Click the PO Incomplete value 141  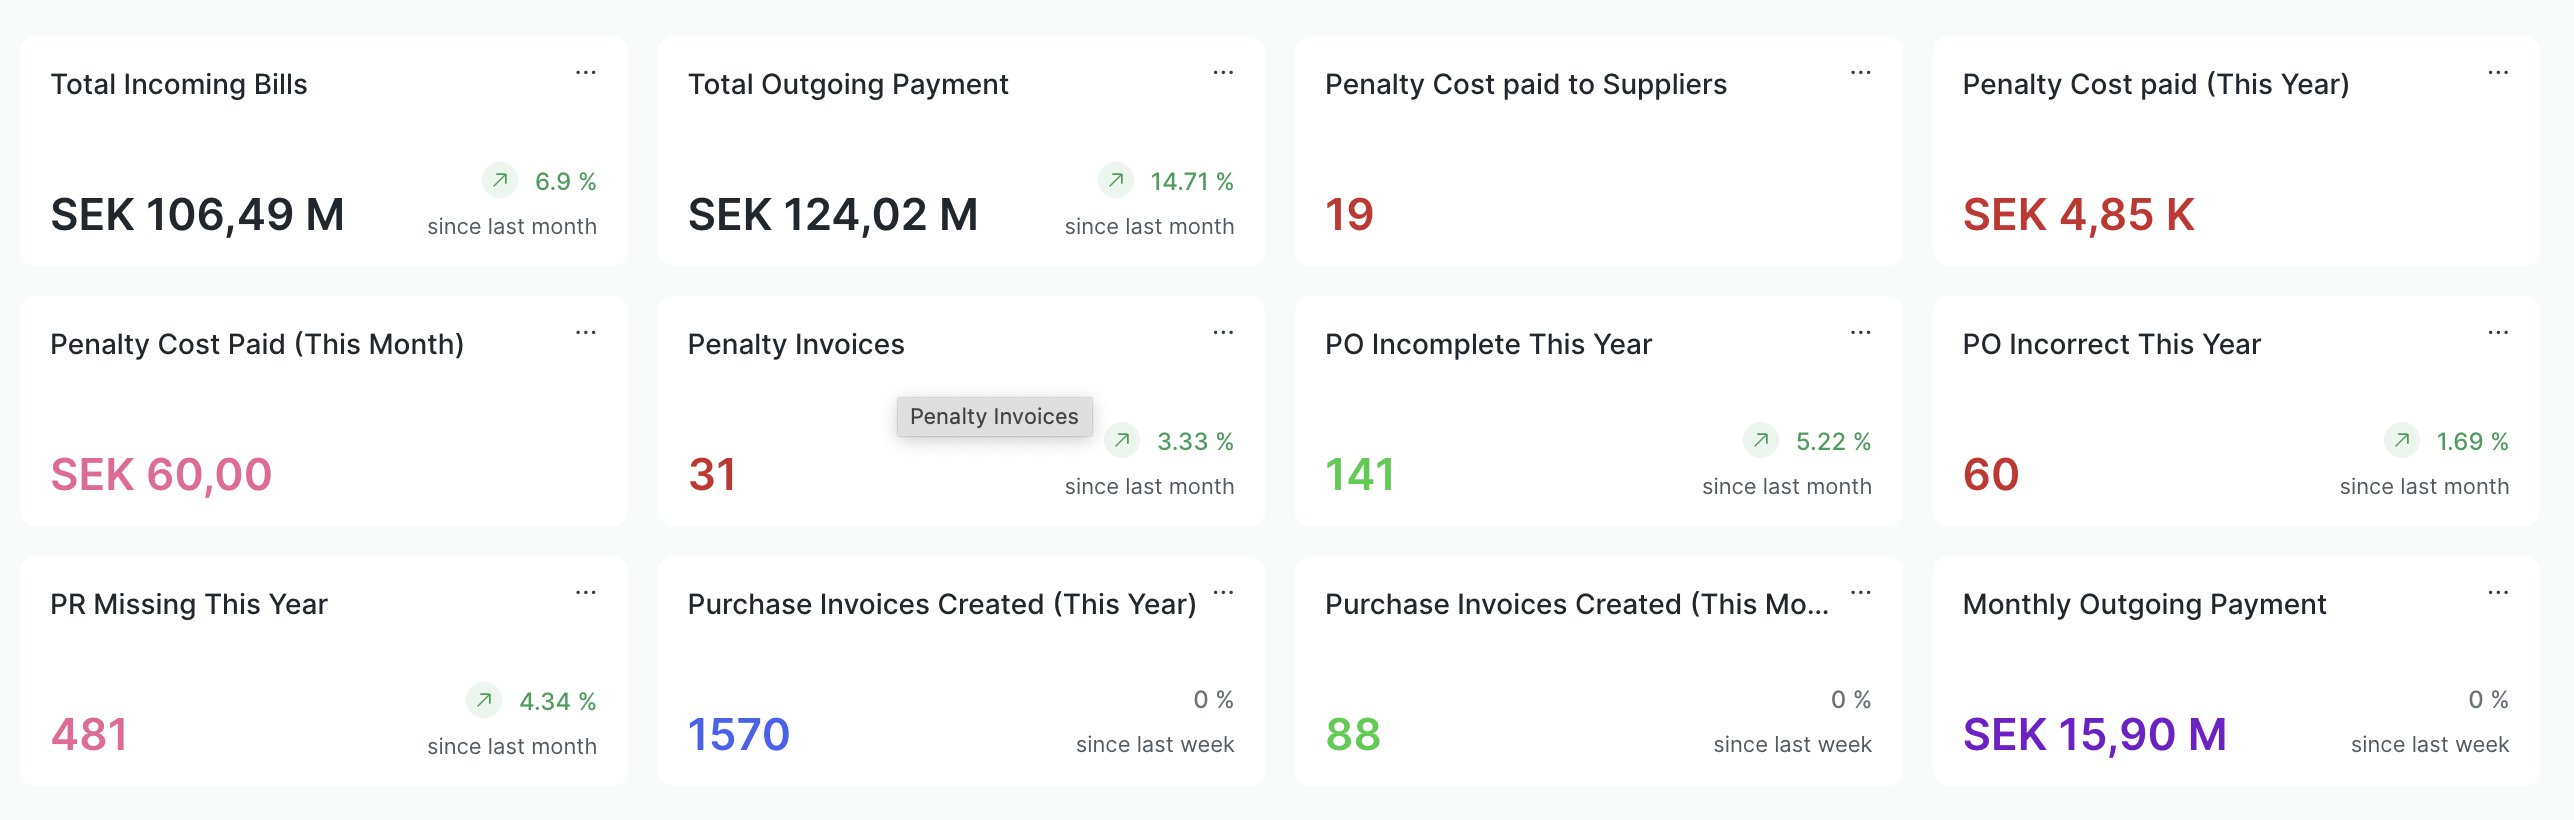point(1359,475)
